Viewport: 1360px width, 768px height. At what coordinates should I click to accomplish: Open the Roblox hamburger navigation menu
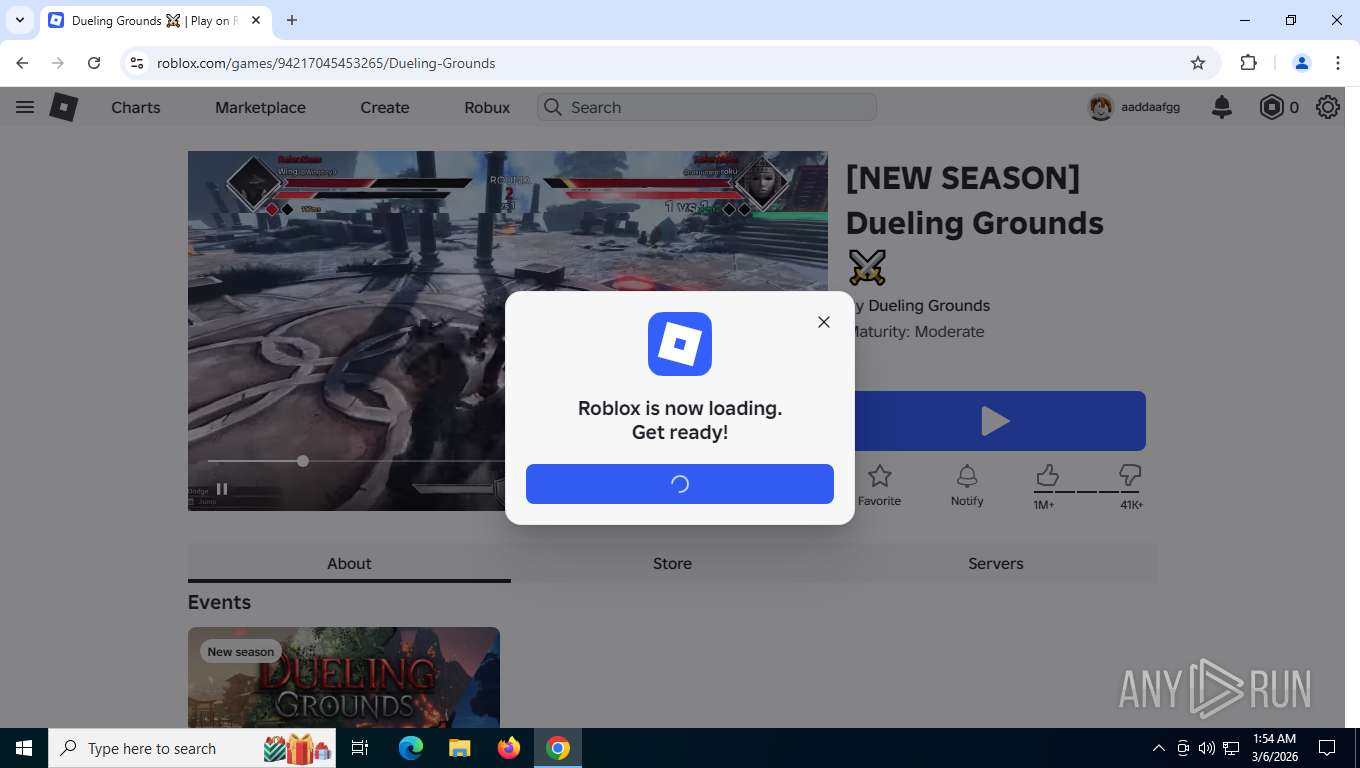click(x=25, y=107)
